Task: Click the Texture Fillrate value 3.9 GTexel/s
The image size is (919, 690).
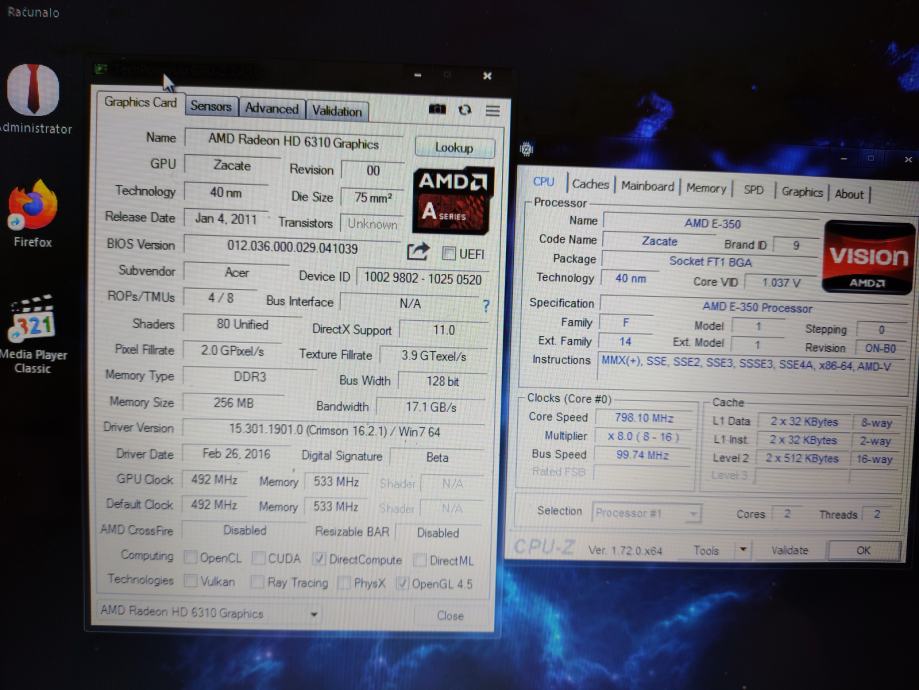Action: coord(433,356)
